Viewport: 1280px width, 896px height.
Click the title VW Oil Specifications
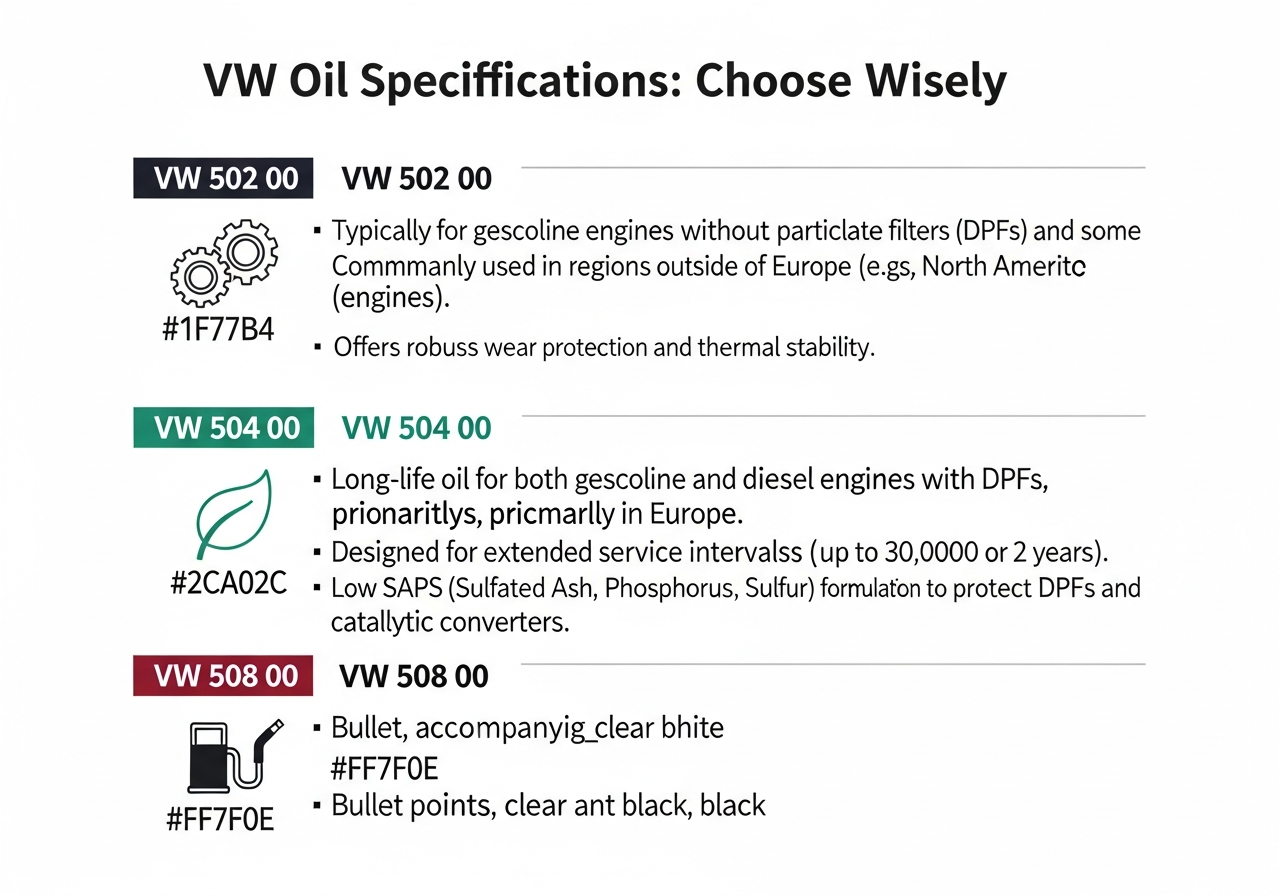[x=604, y=81]
